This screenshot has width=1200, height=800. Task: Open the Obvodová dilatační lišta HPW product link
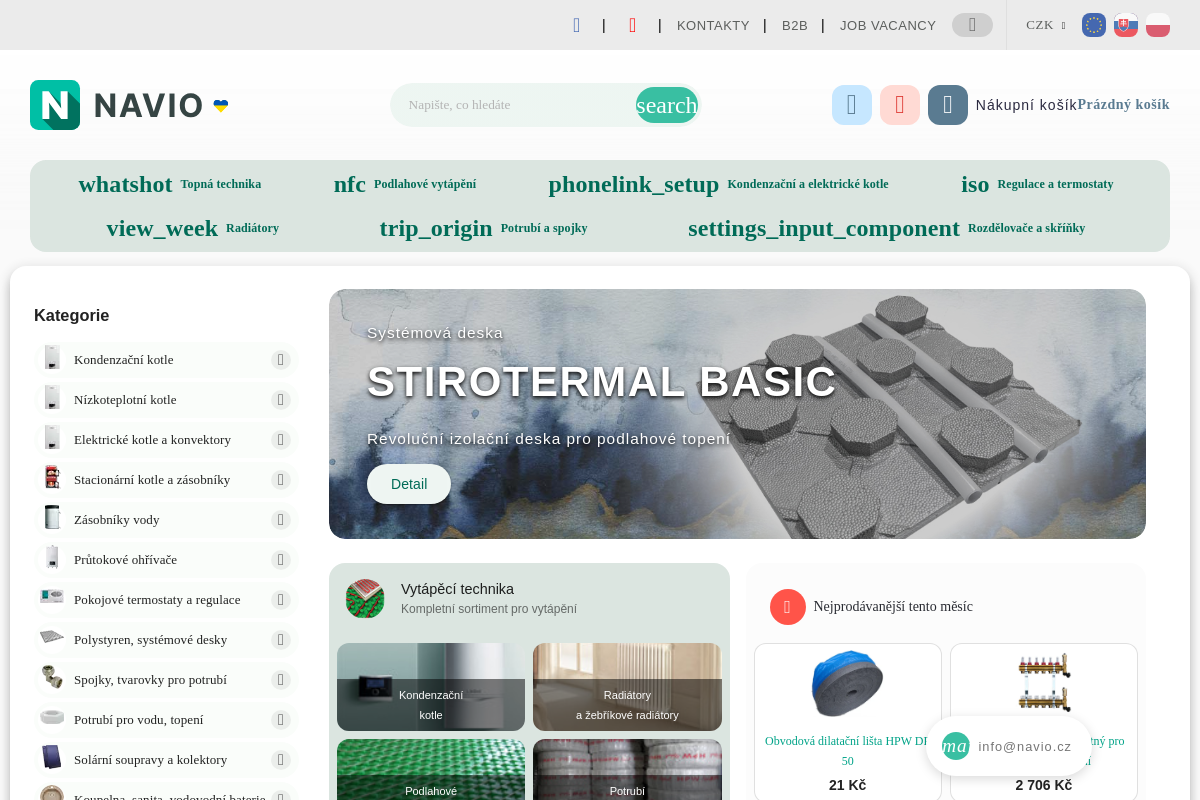pos(848,751)
